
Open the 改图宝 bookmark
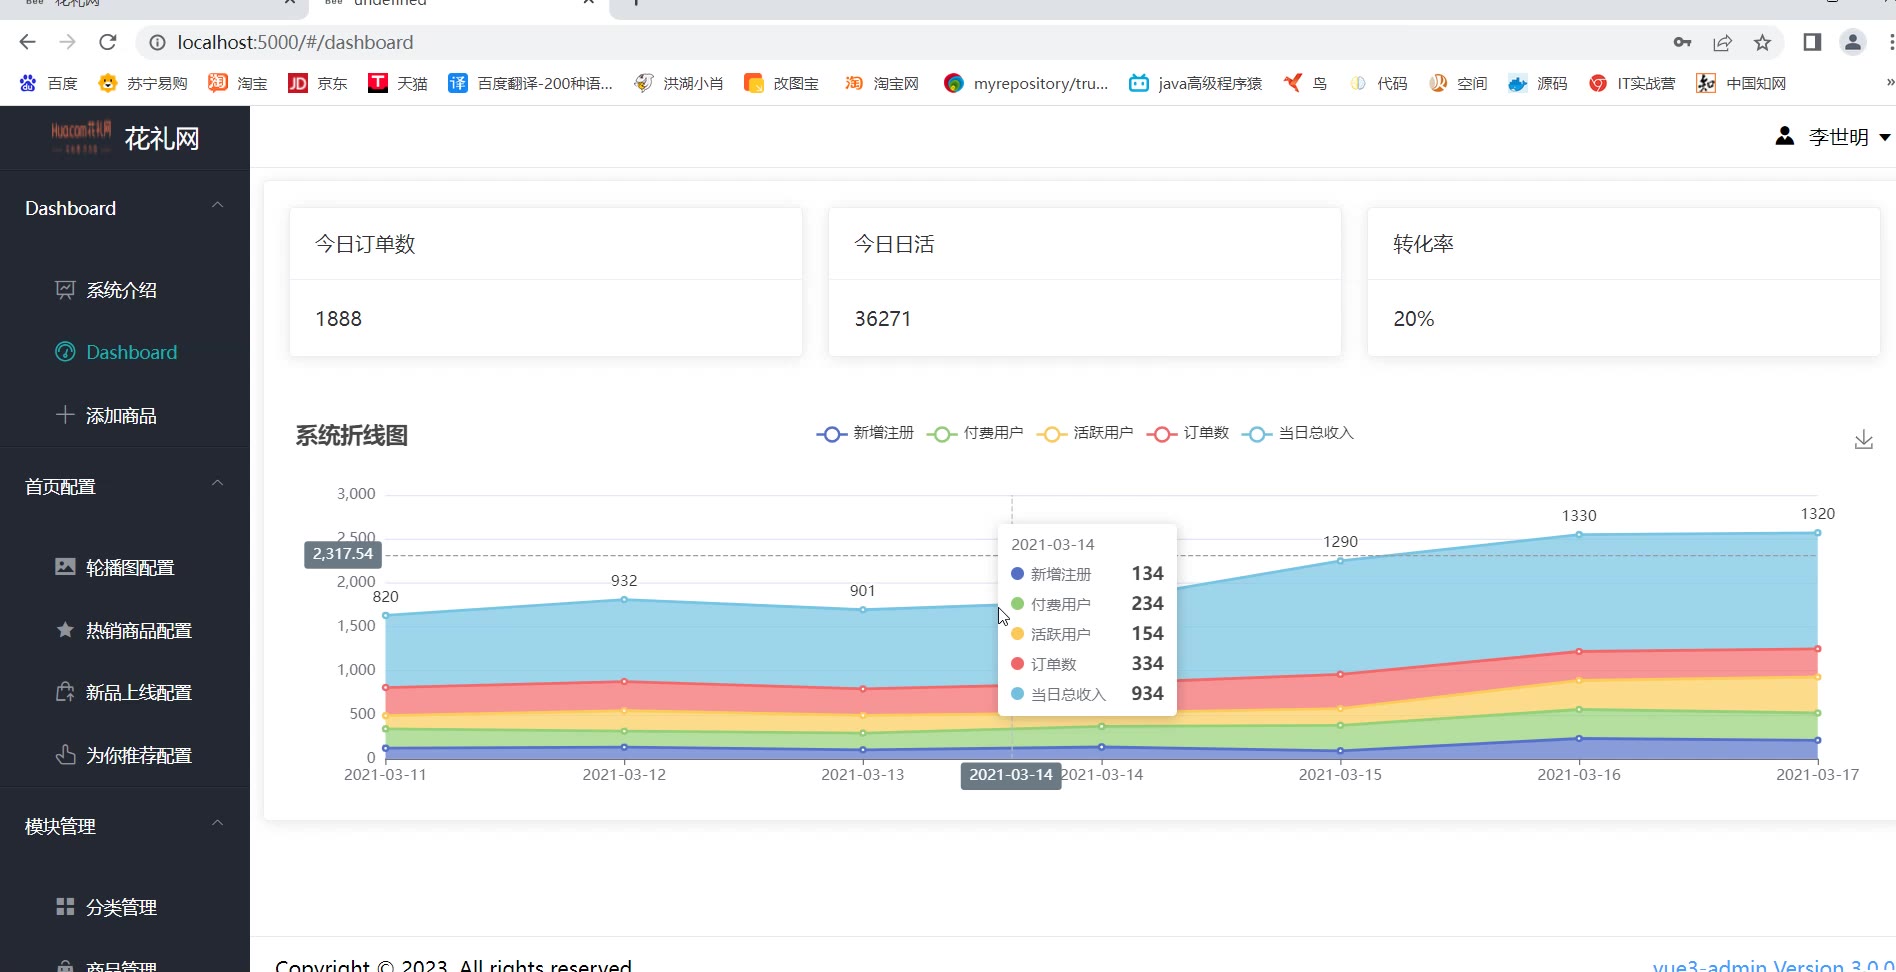pos(781,83)
